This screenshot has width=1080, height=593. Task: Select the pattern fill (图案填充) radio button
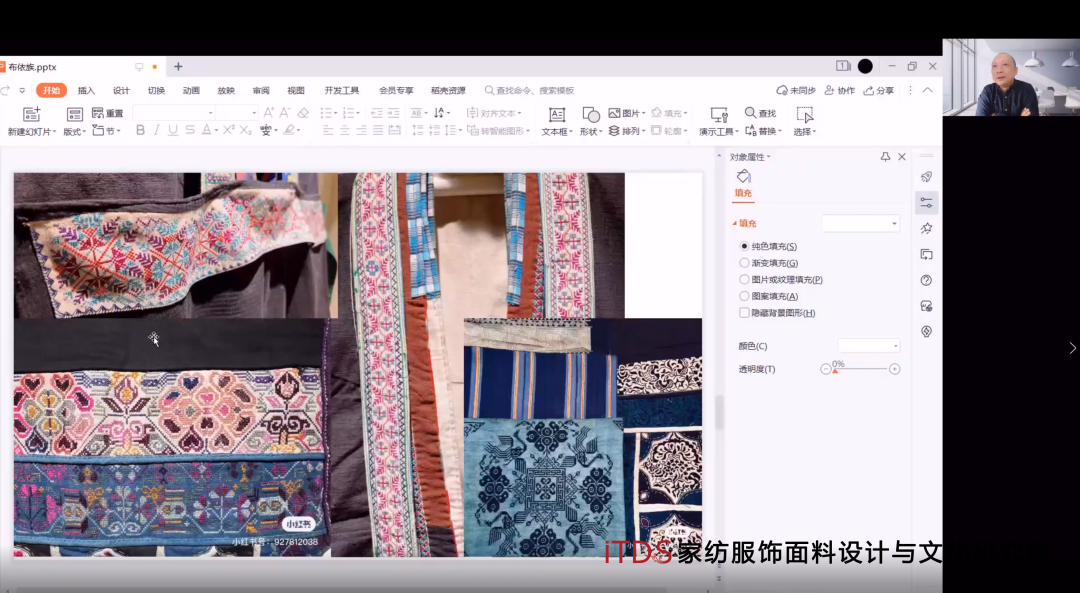pos(744,295)
